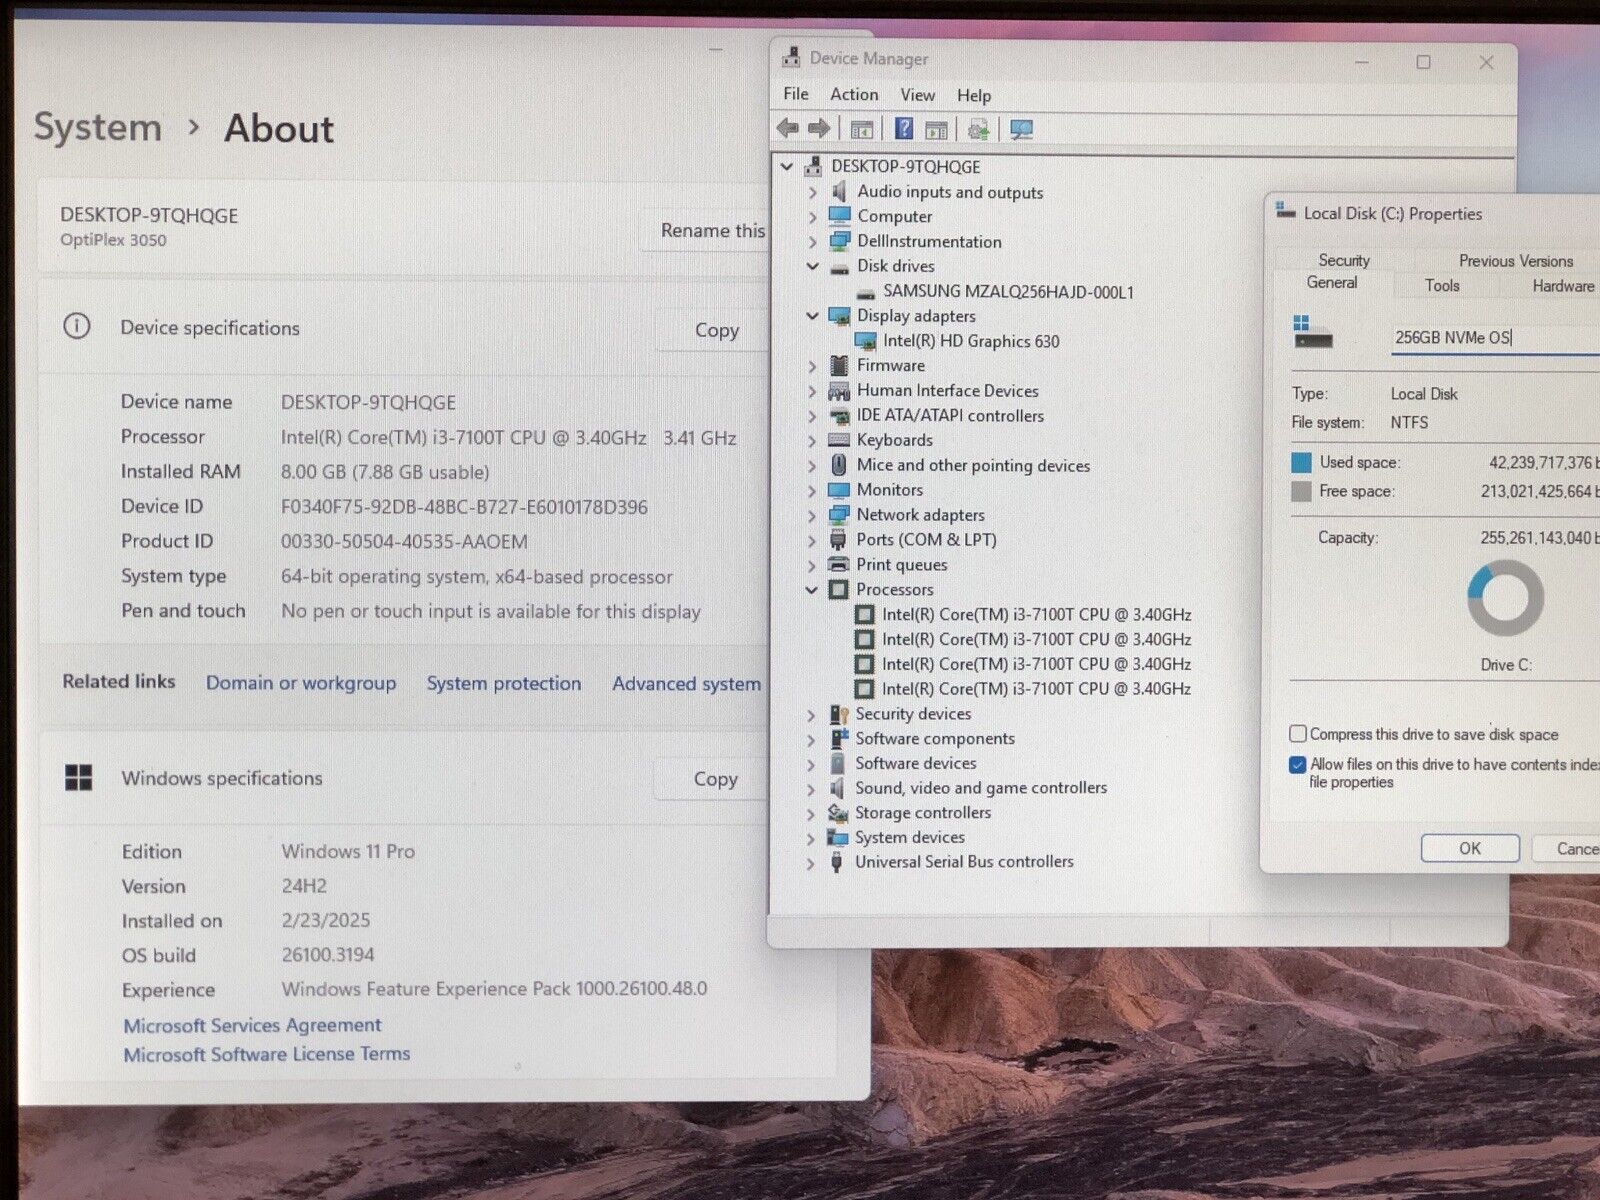
Task: Click the Windows logo beside Windows specifications
Action: tap(78, 778)
